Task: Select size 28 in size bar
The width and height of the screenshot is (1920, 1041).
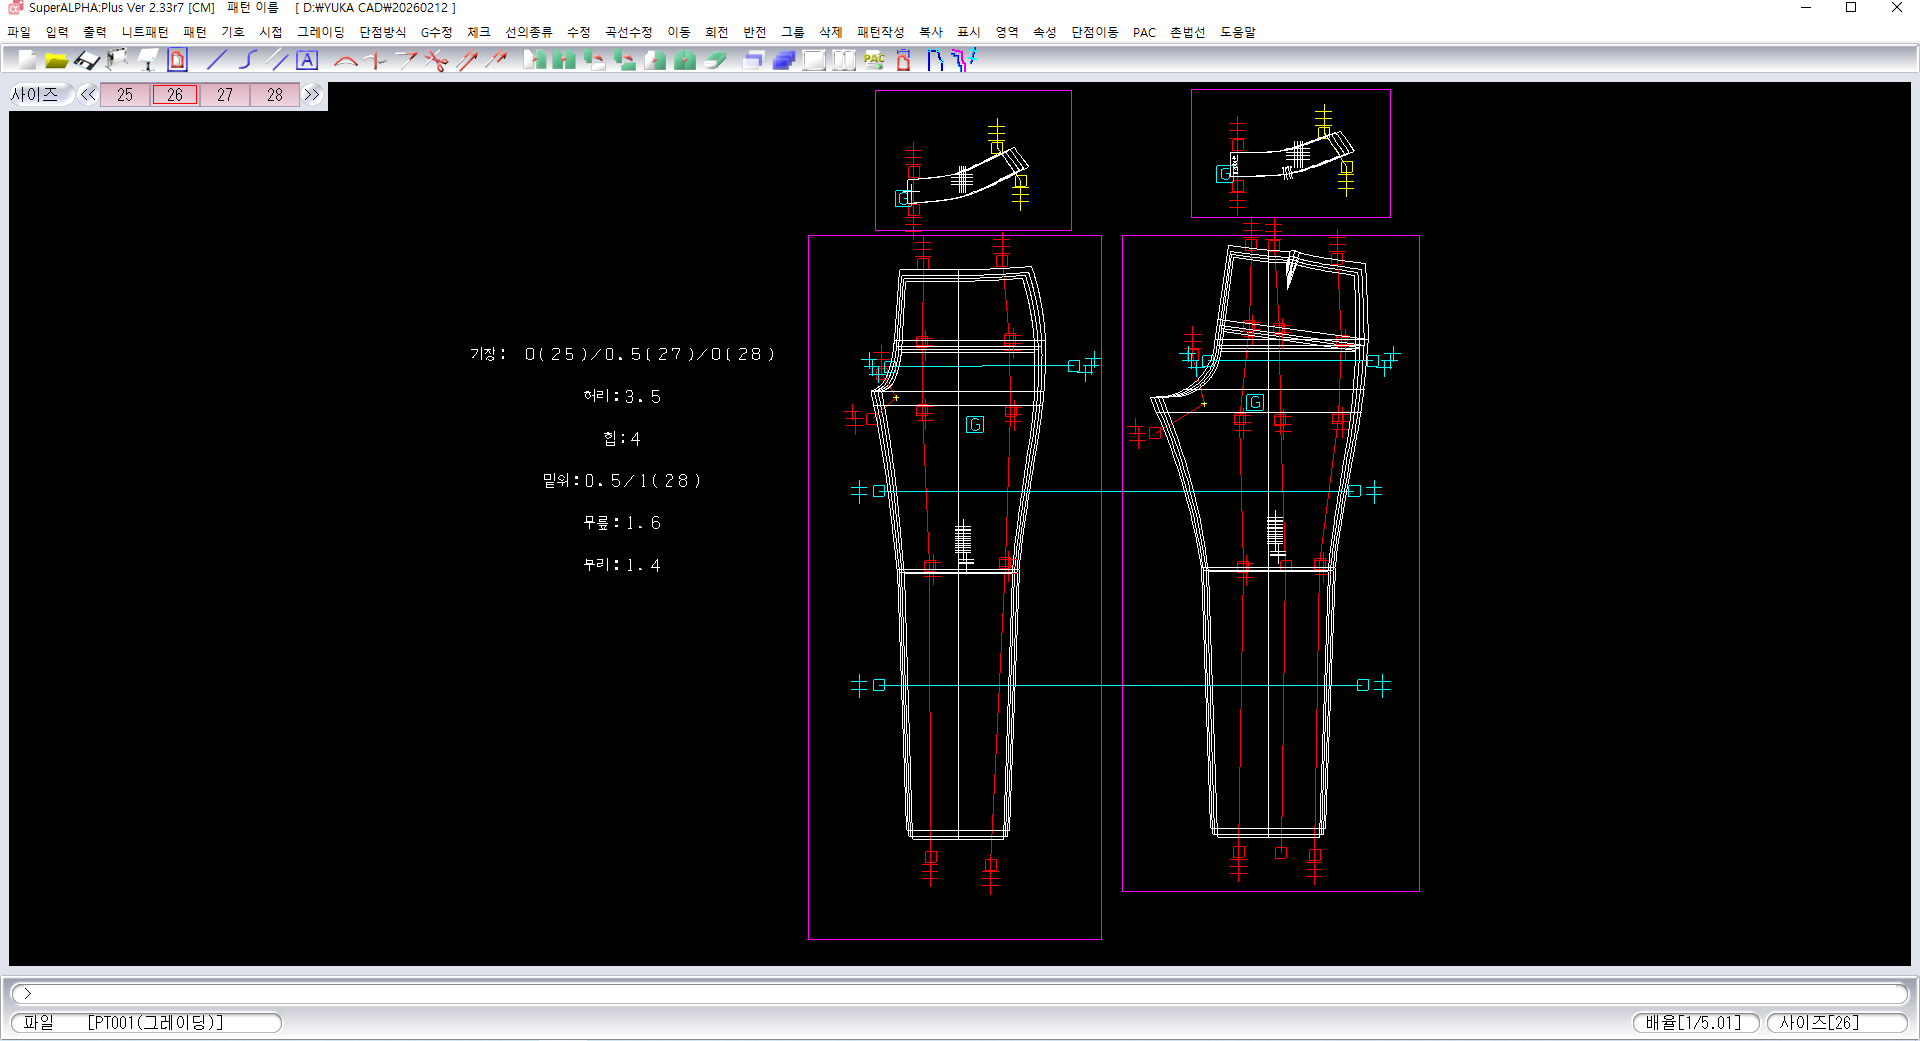Action: tap(275, 95)
